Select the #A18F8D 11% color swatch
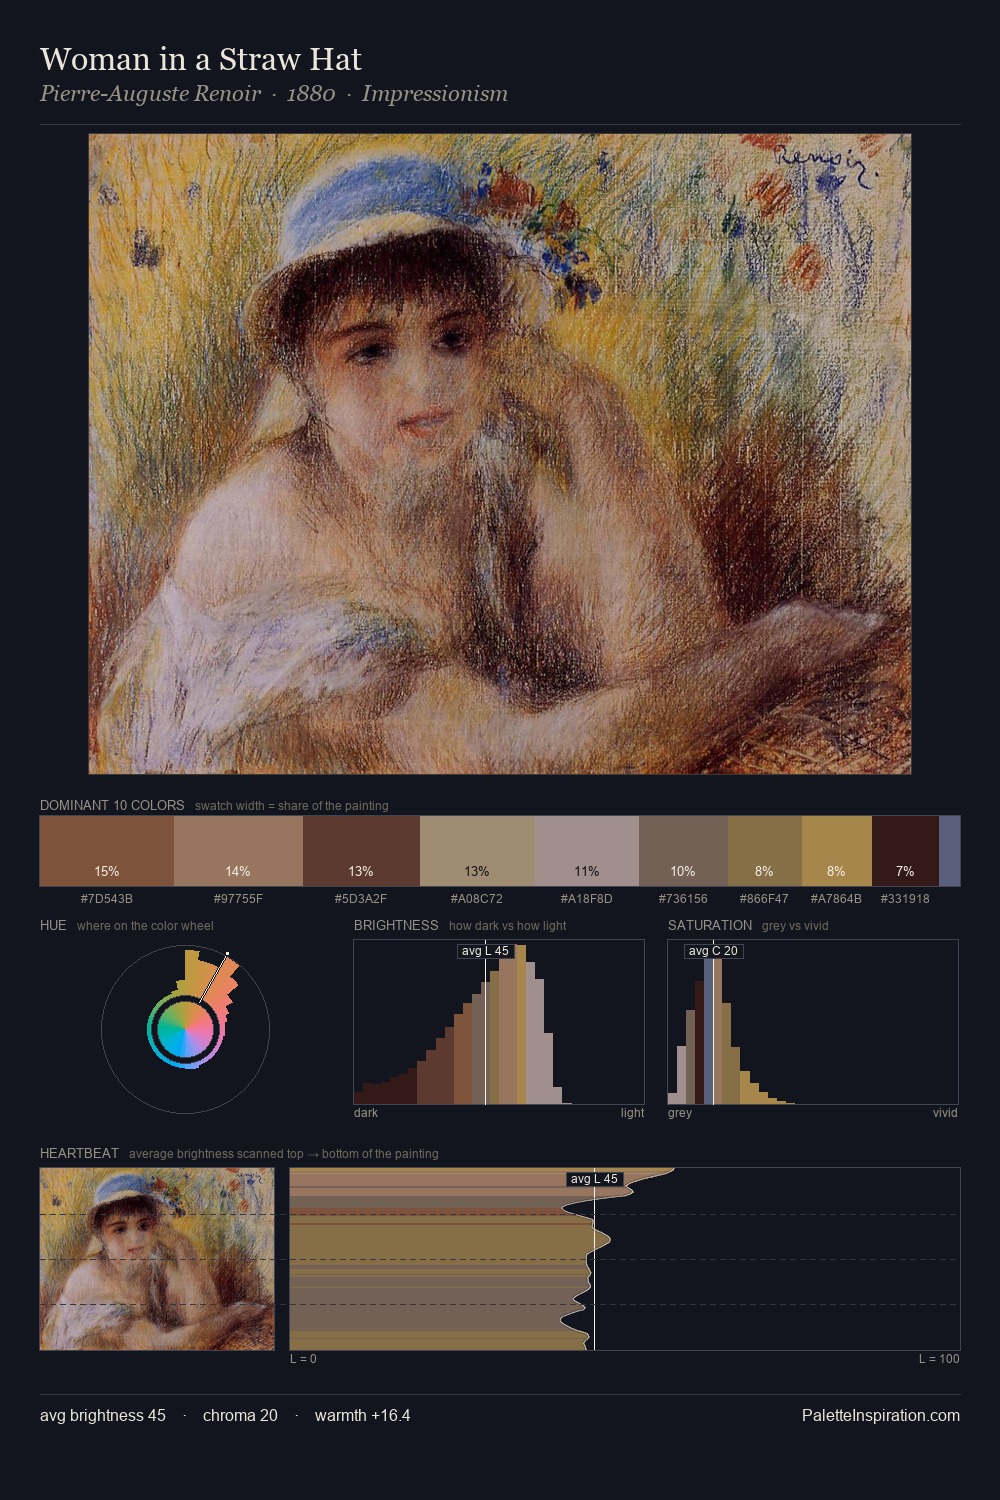Viewport: 1000px width, 1500px height. coord(587,851)
